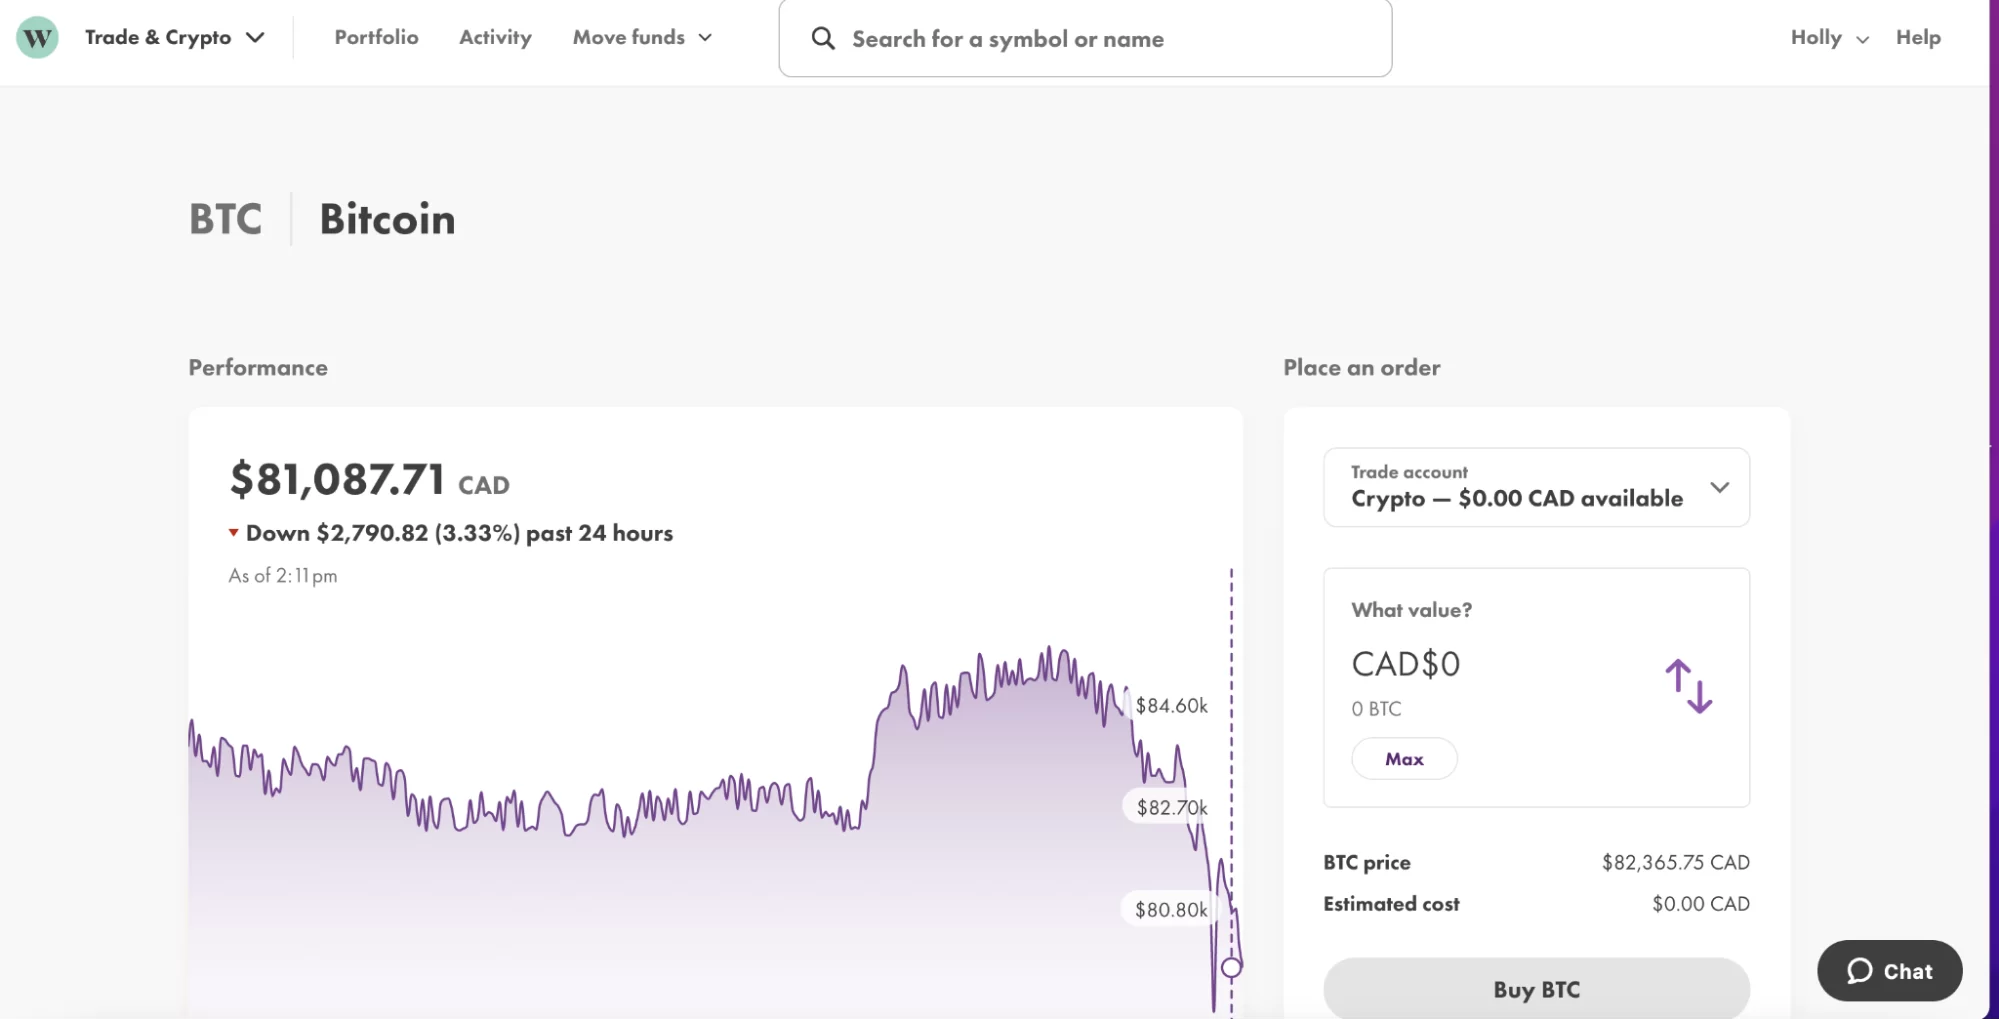Click the 'Place an order' heading
Image resolution: width=1999 pixels, height=1020 pixels.
point(1362,368)
